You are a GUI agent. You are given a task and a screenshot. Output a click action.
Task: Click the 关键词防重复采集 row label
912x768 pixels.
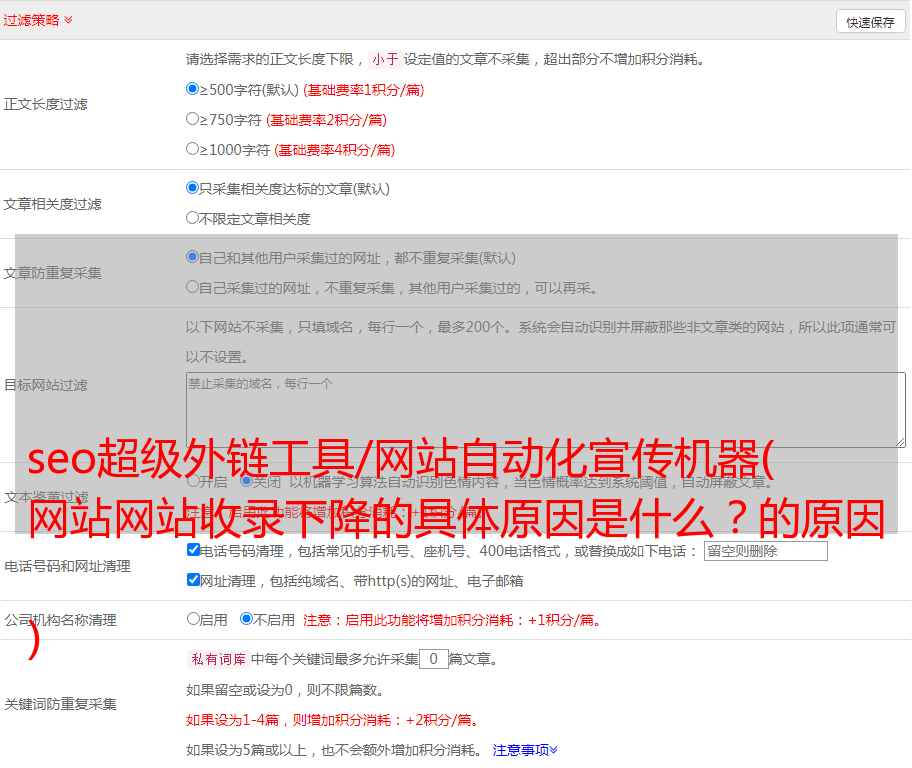[x=60, y=704]
